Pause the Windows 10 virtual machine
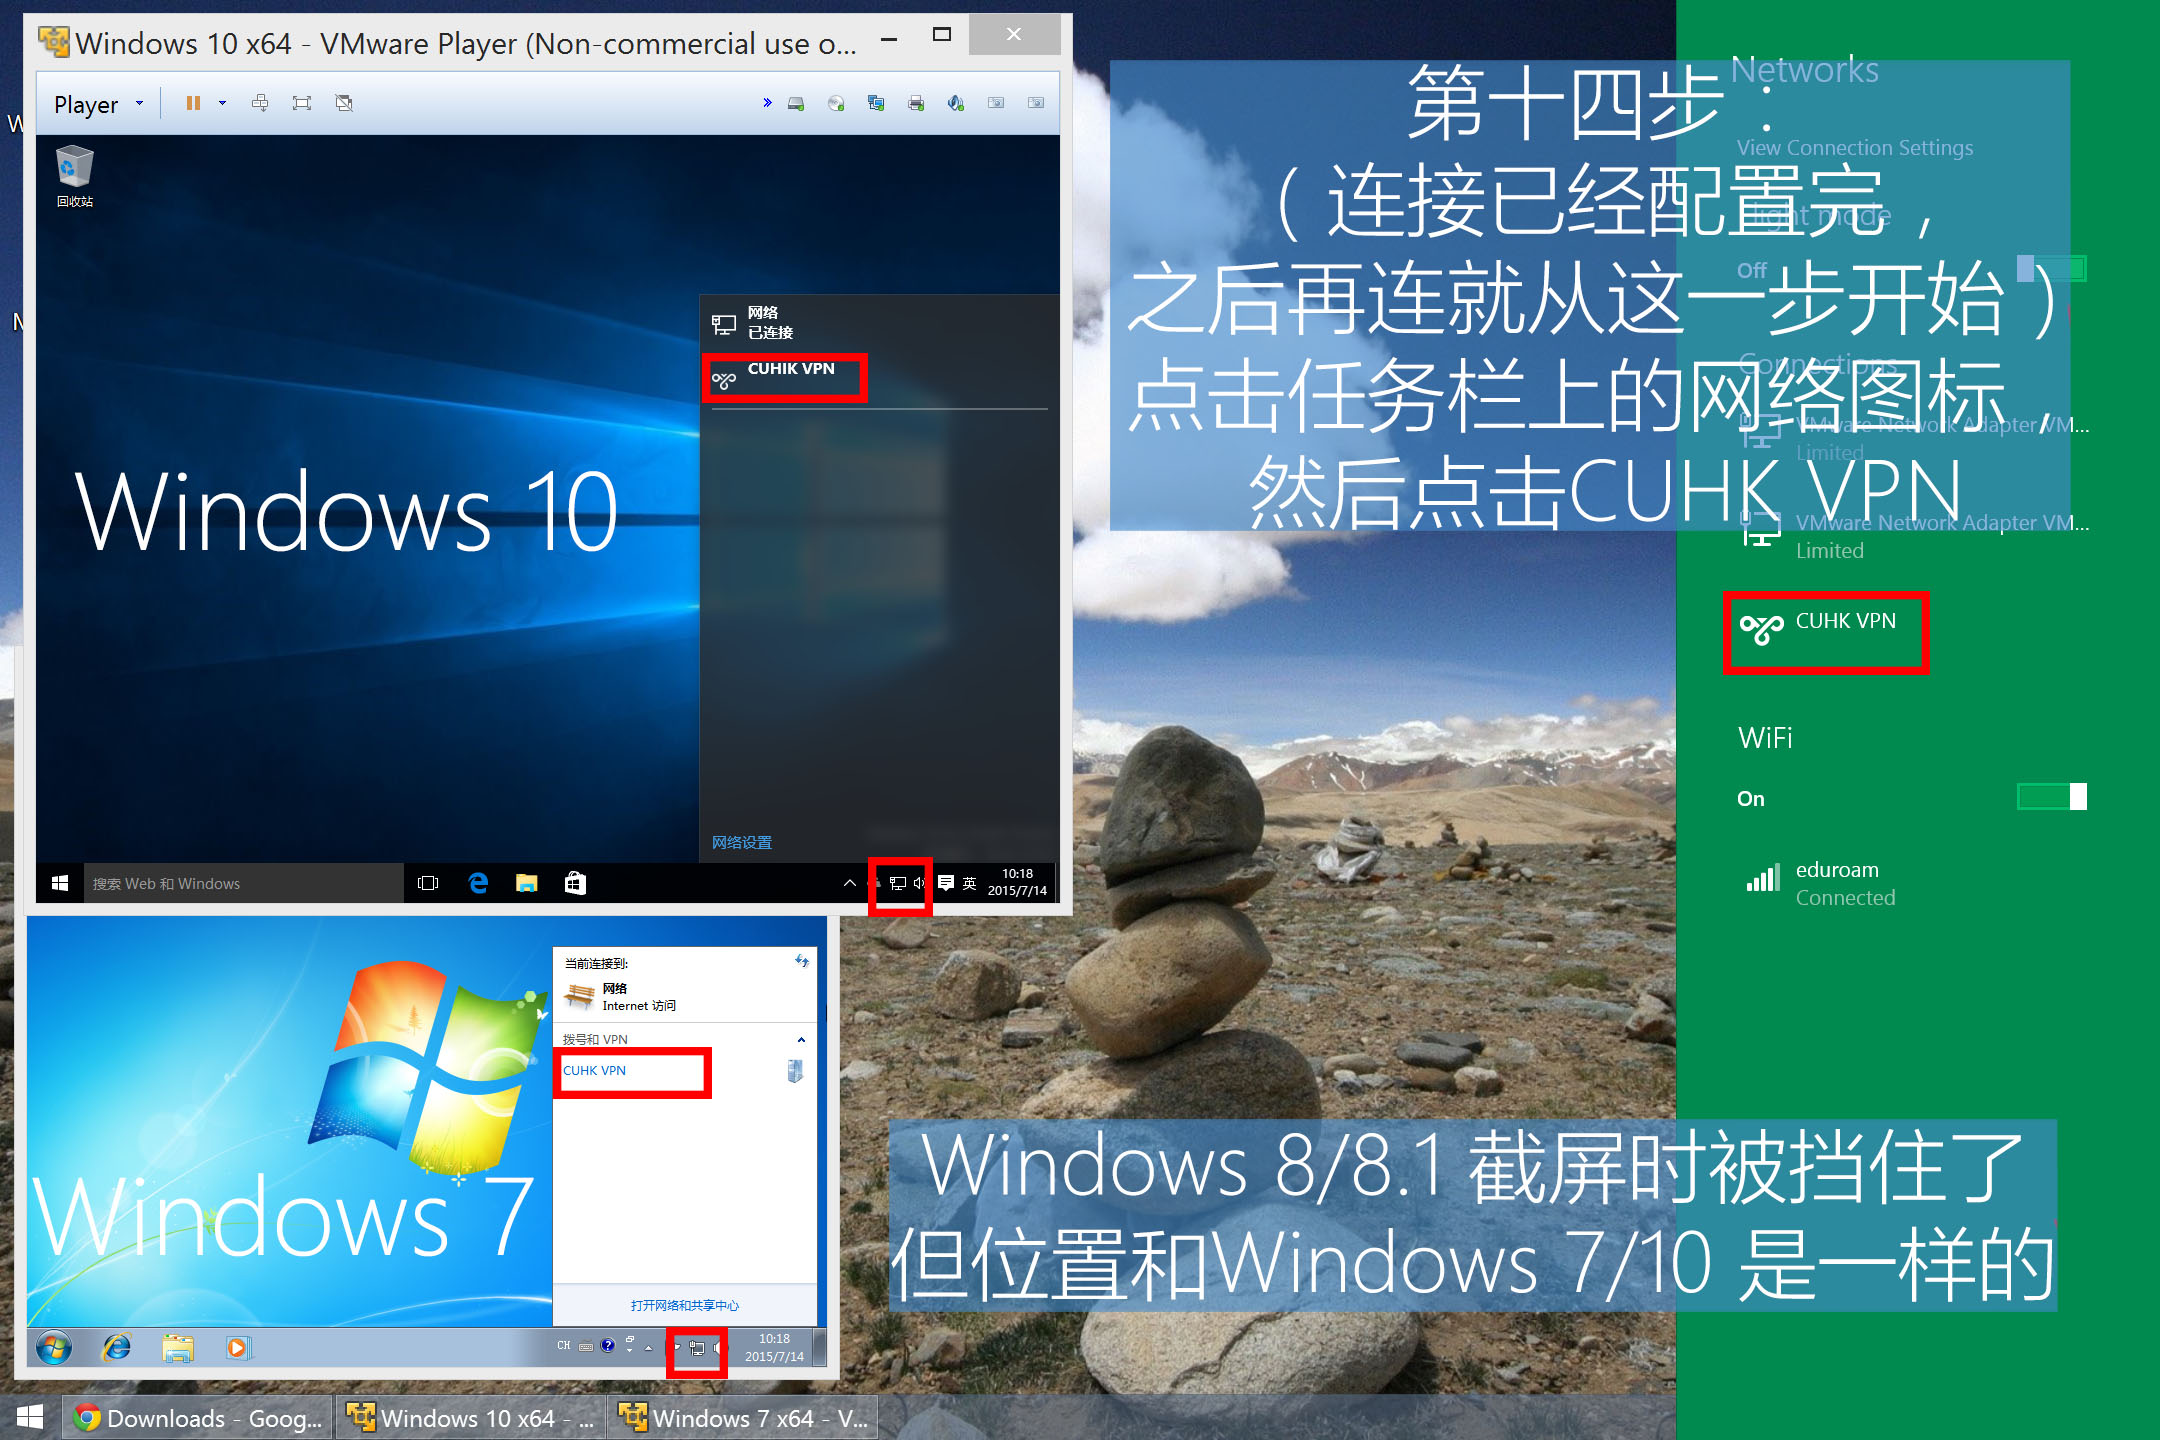Viewport: 2160px width, 1440px height. (x=193, y=103)
